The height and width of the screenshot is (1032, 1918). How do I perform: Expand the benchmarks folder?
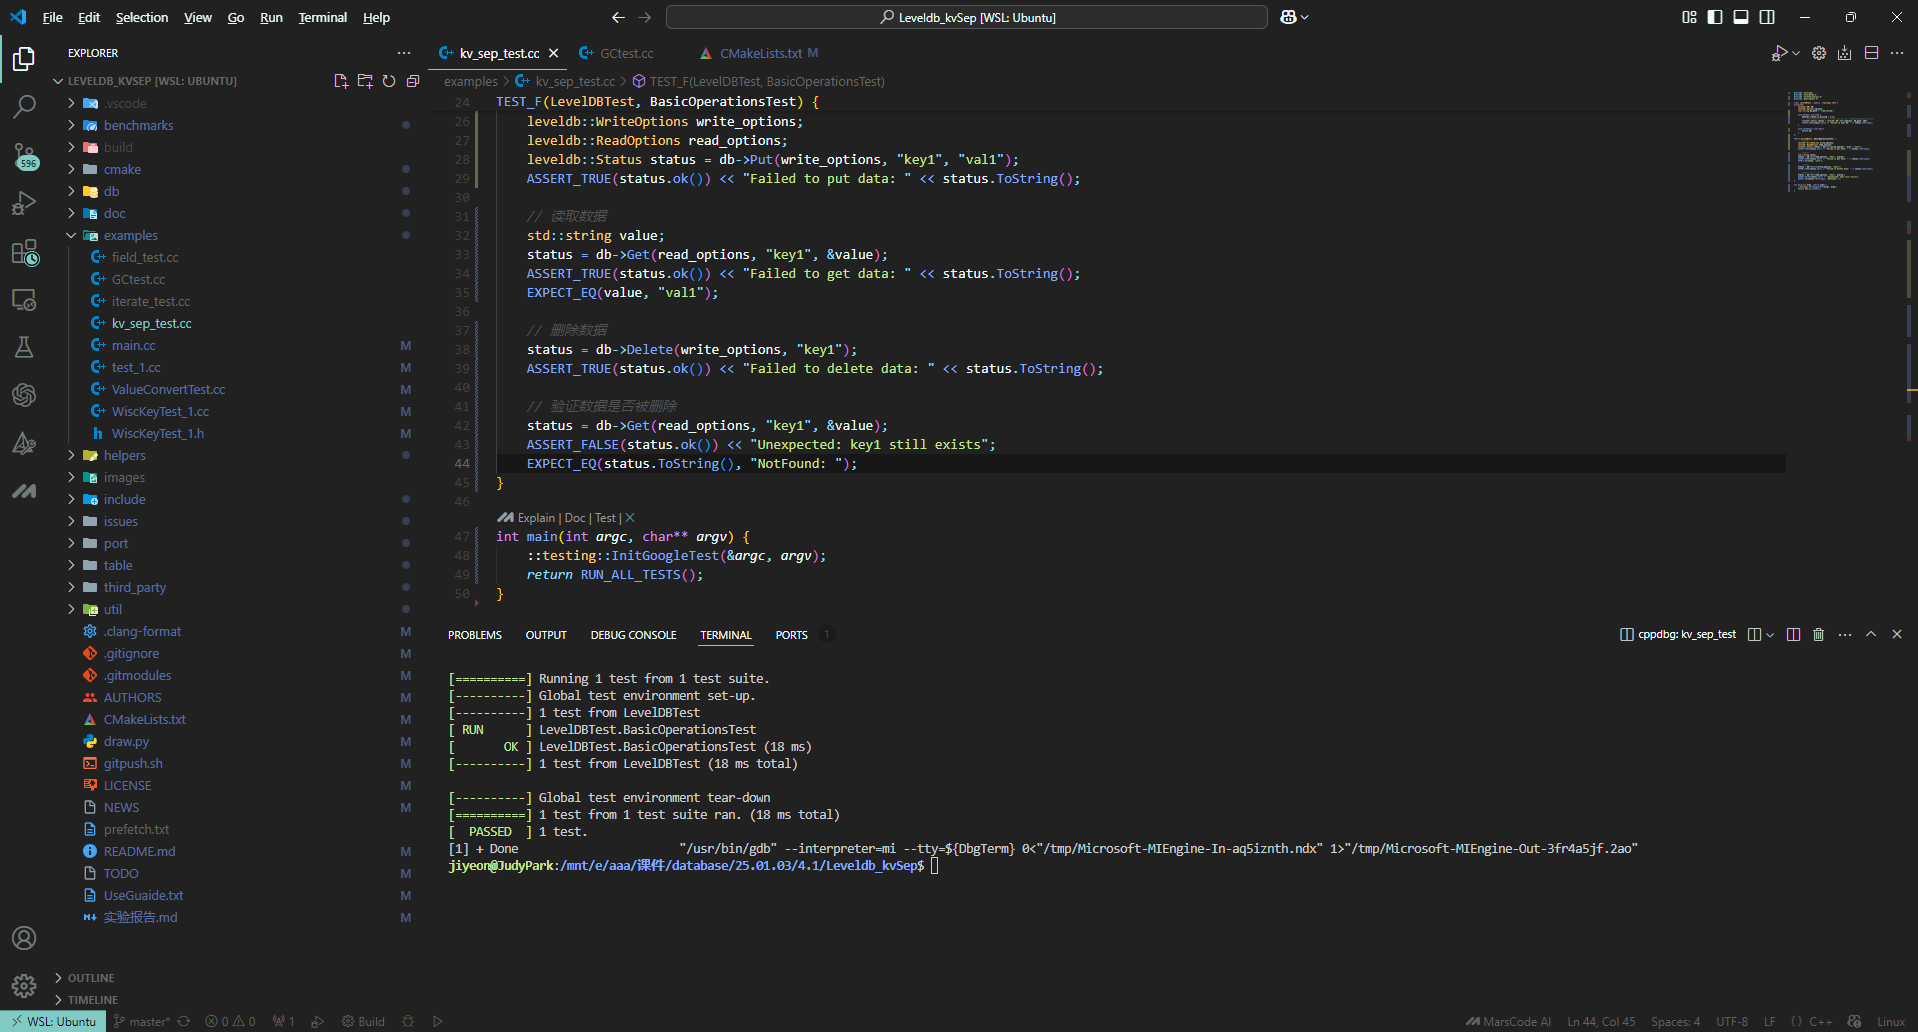(x=138, y=125)
